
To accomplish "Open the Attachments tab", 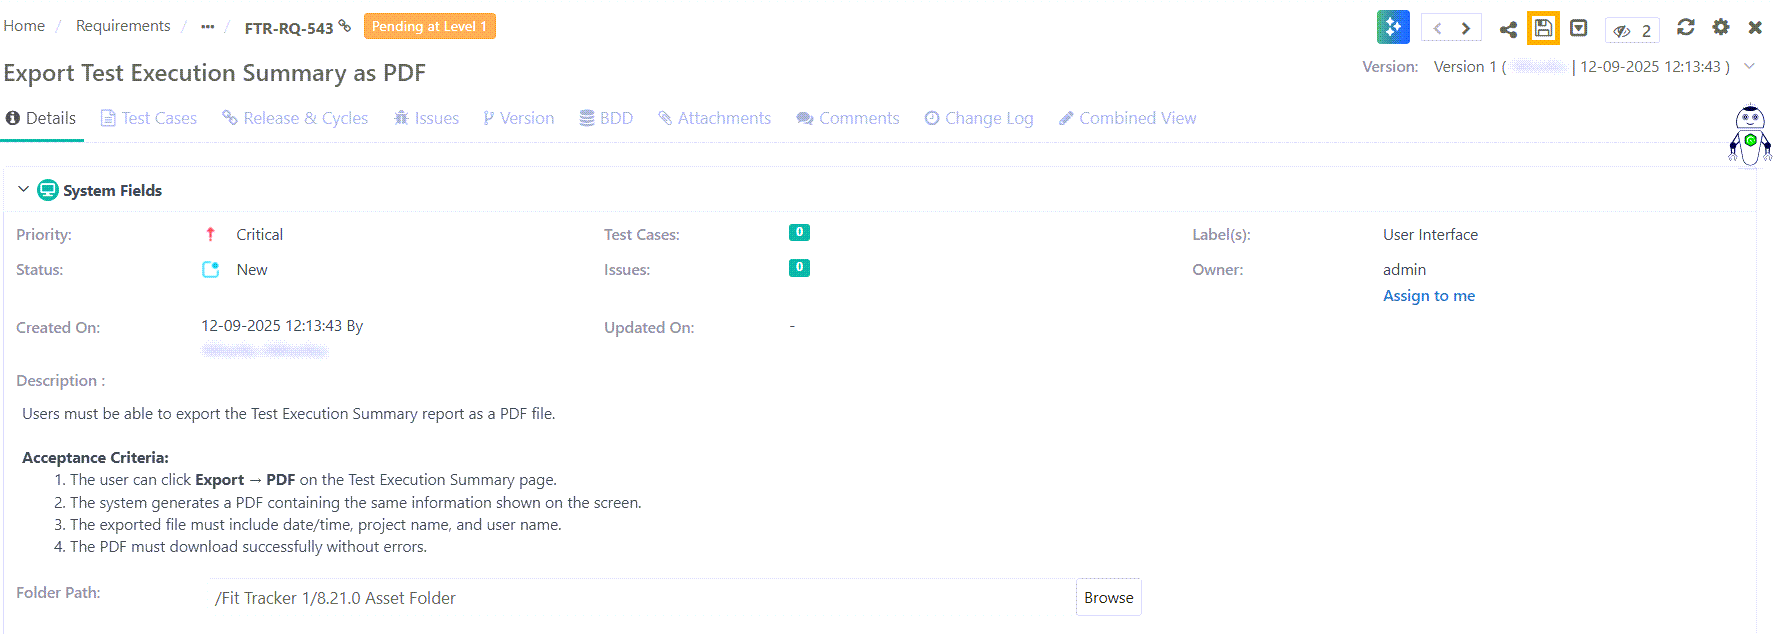I will pos(714,118).
